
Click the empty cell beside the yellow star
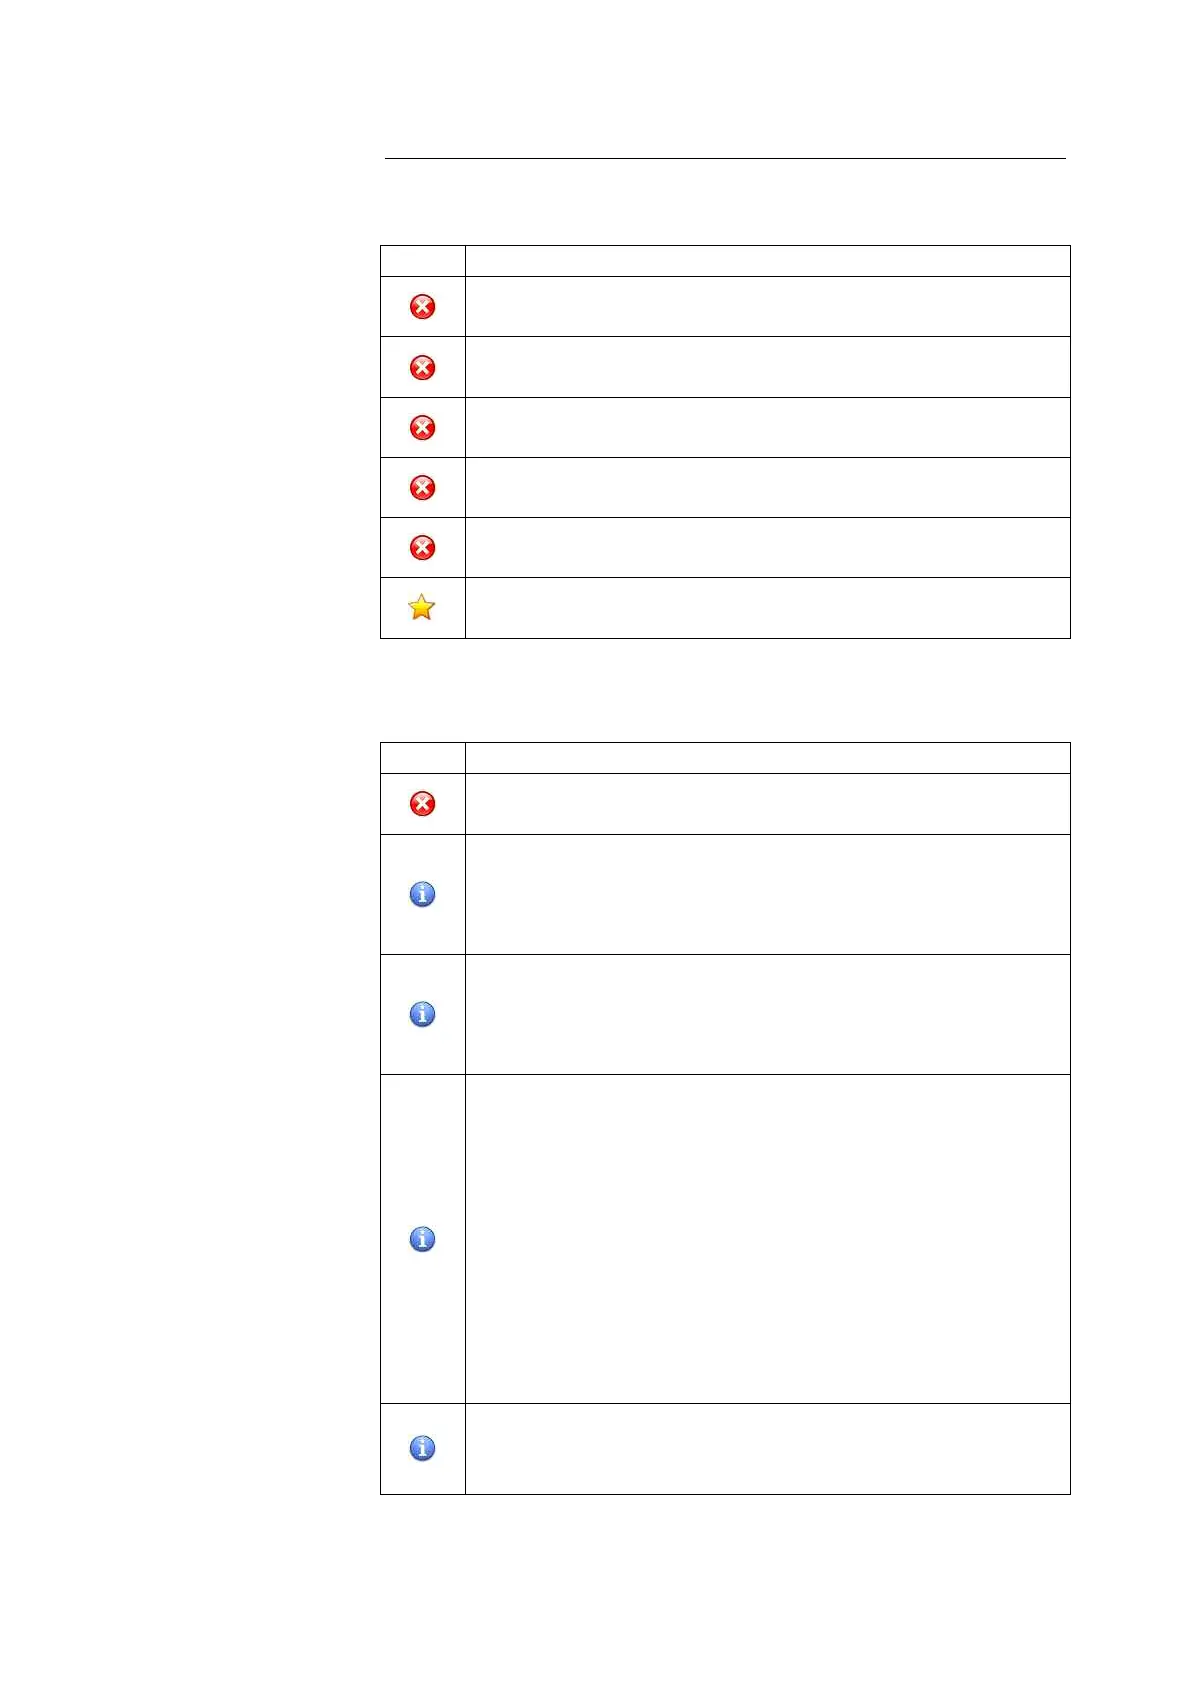pos(767,608)
